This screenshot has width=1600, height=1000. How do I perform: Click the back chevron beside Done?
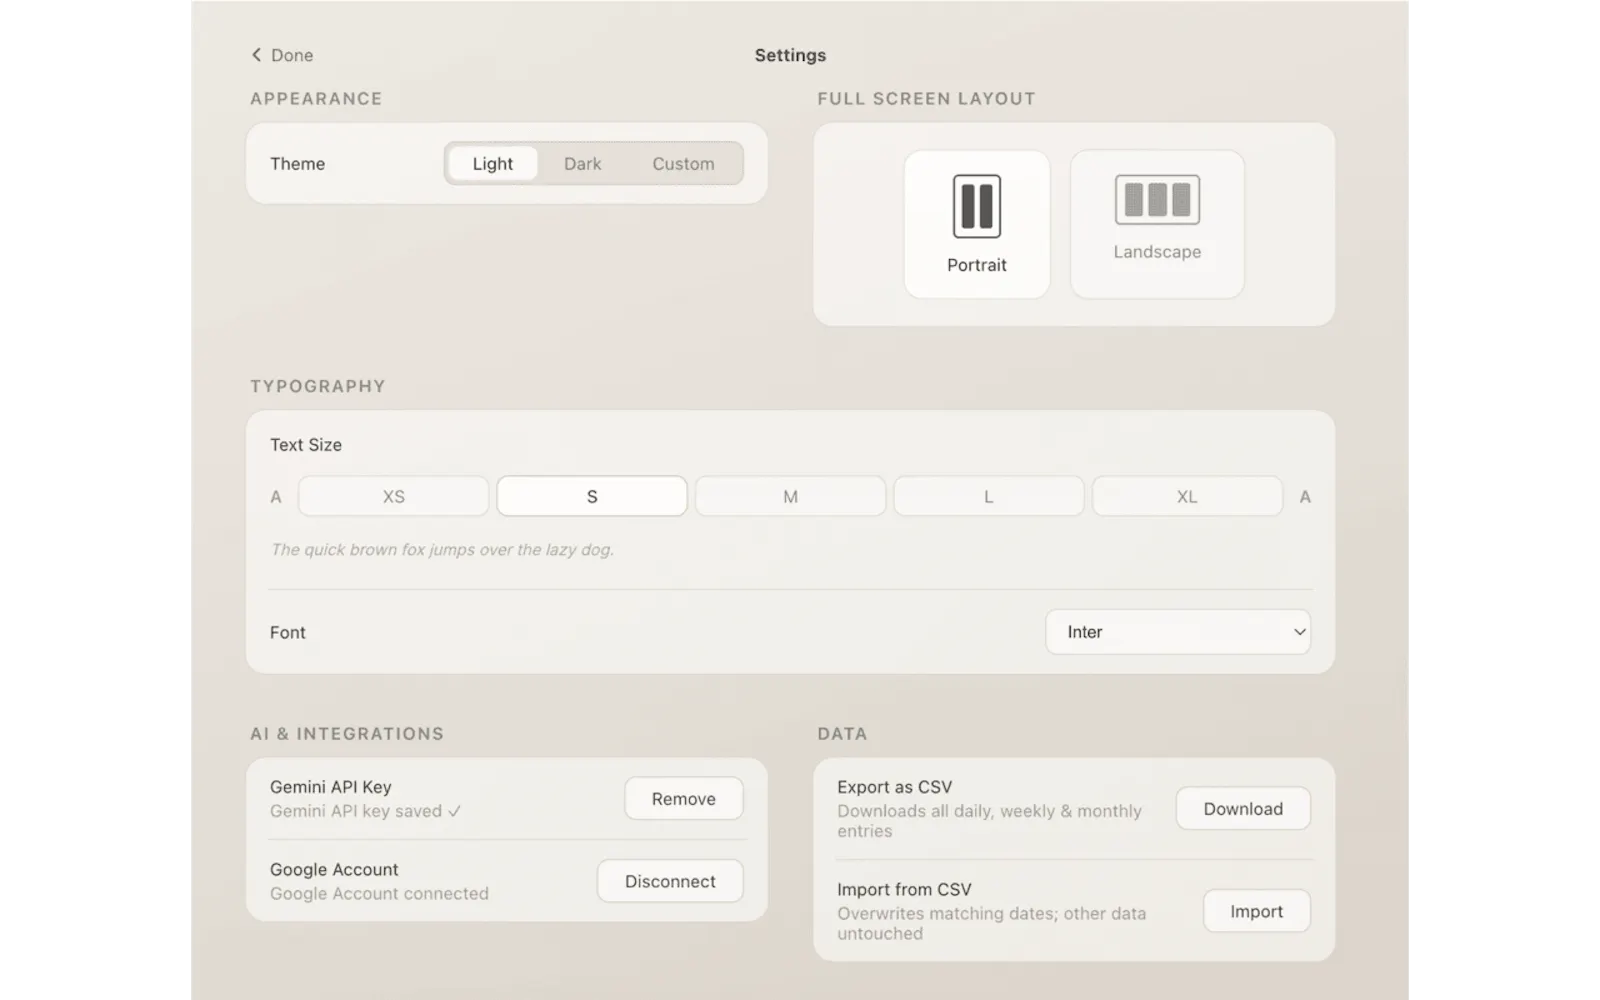click(x=256, y=55)
